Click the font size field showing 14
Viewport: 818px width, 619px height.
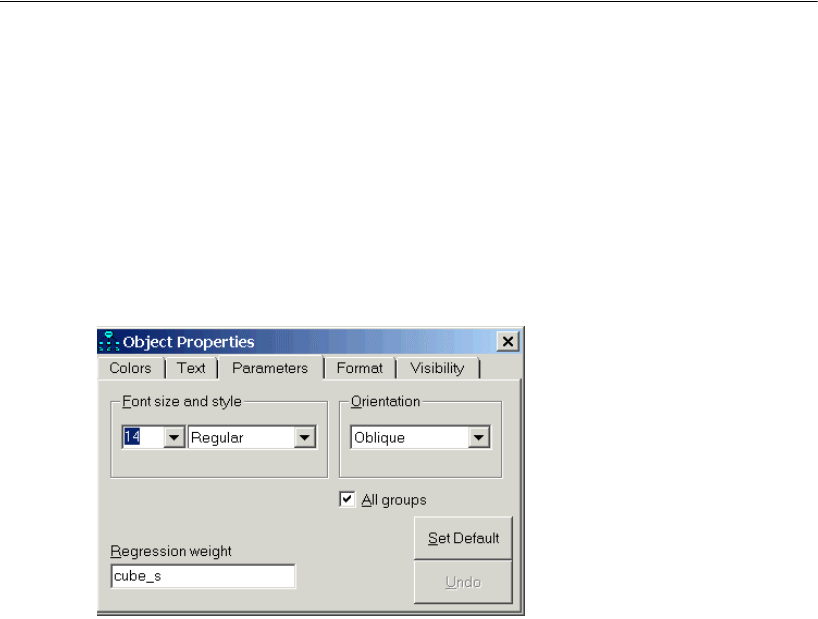click(x=143, y=437)
